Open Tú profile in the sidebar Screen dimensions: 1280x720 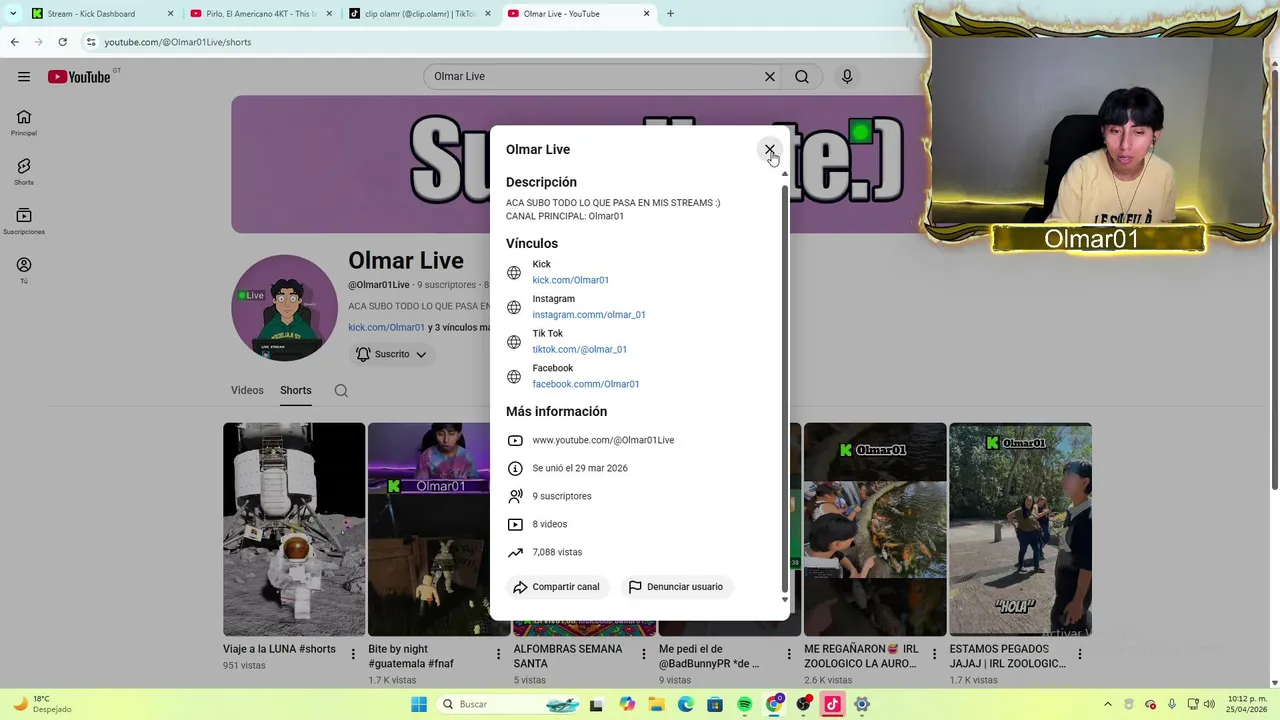[24, 270]
